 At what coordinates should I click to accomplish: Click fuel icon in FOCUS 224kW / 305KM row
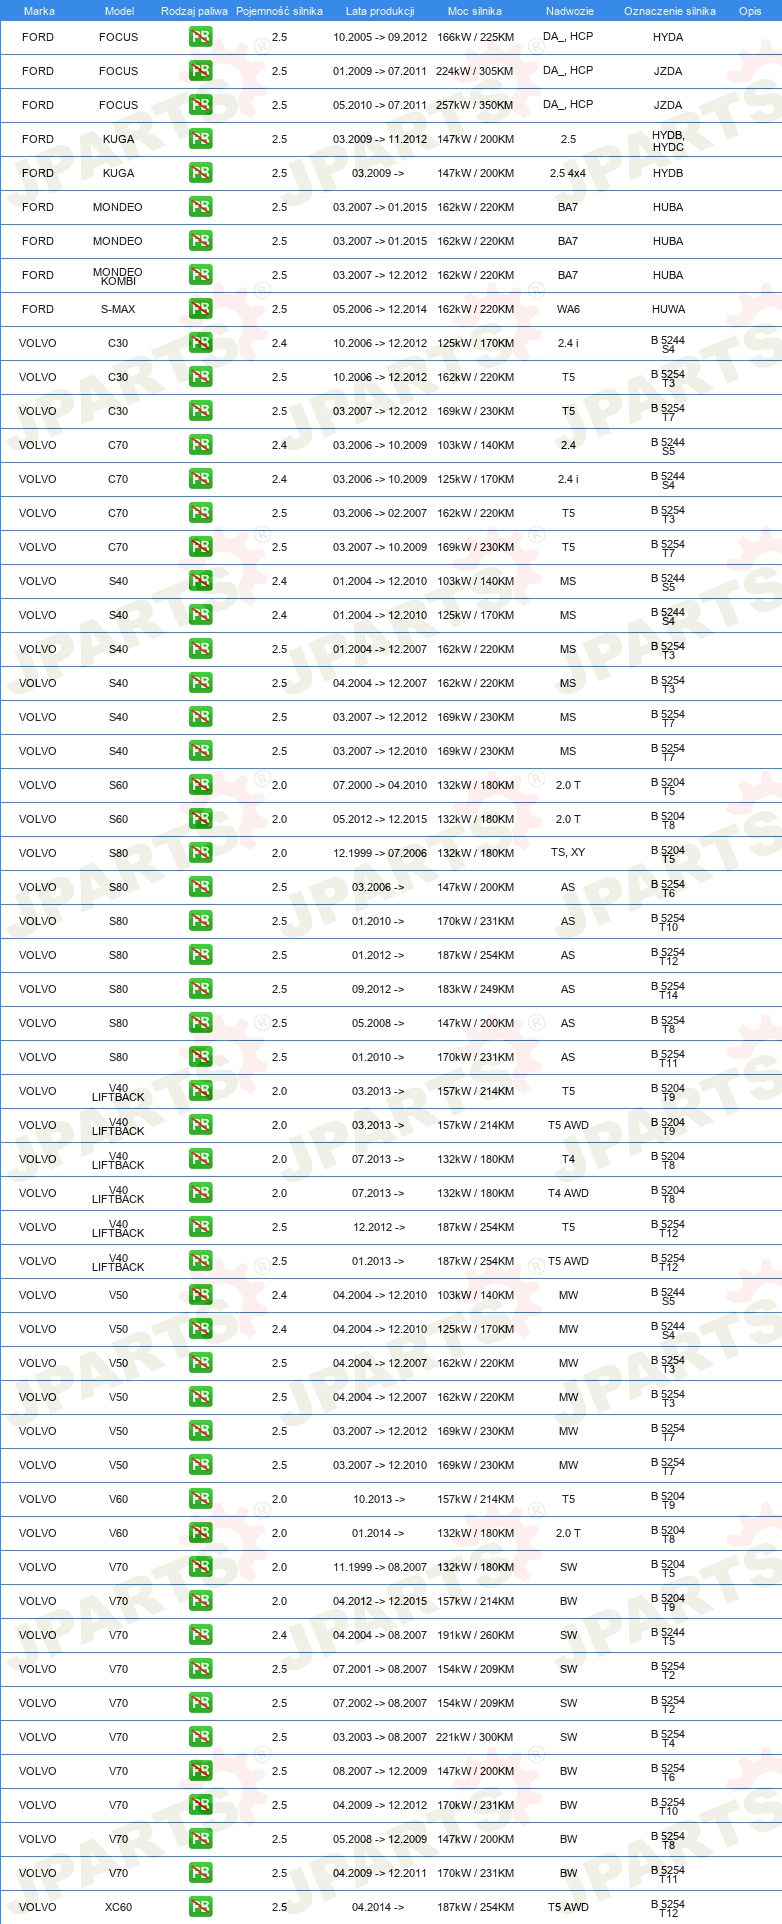(x=200, y=71)
